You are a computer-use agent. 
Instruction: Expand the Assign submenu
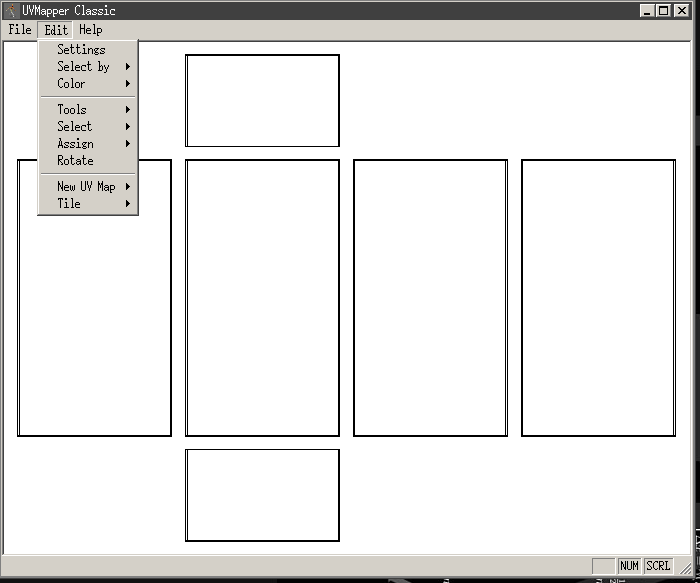coord(88,143)
